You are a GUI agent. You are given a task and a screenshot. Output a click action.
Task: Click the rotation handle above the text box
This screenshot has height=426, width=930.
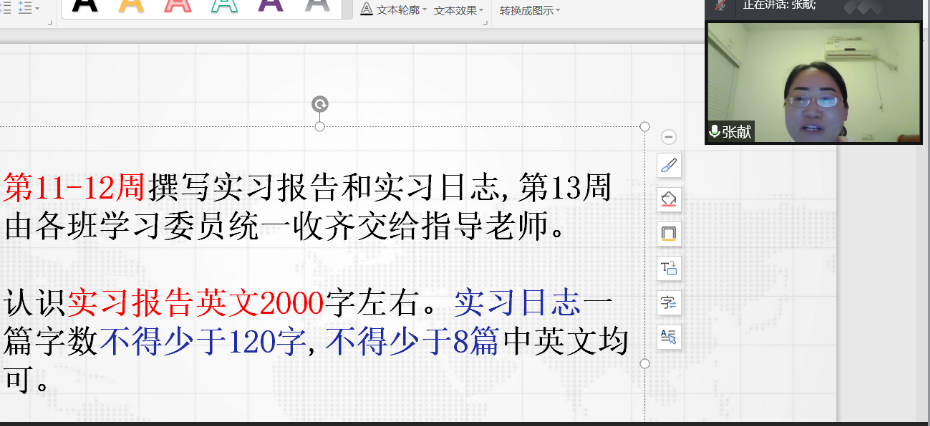pyautogui.click(x=320, y=104)
